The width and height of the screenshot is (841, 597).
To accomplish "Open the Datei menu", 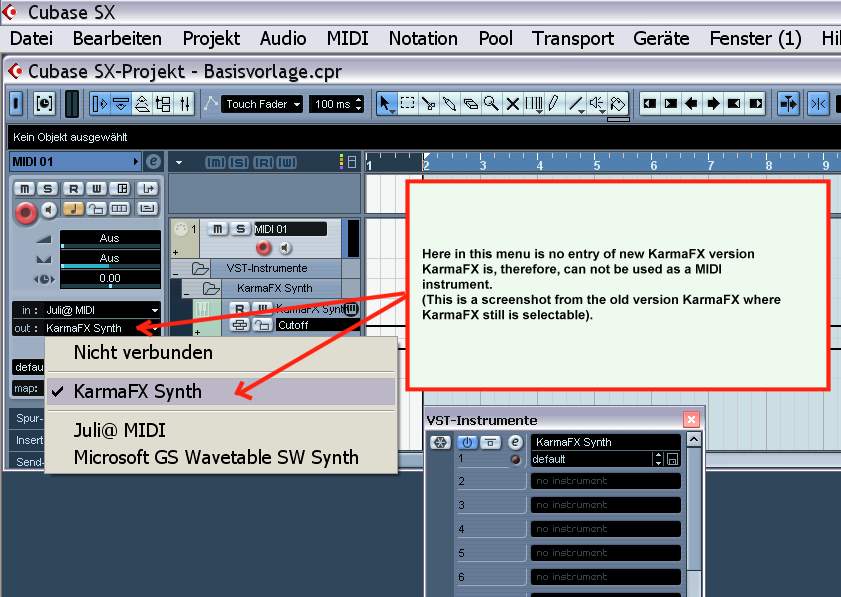I will click(x=32, y=39).
